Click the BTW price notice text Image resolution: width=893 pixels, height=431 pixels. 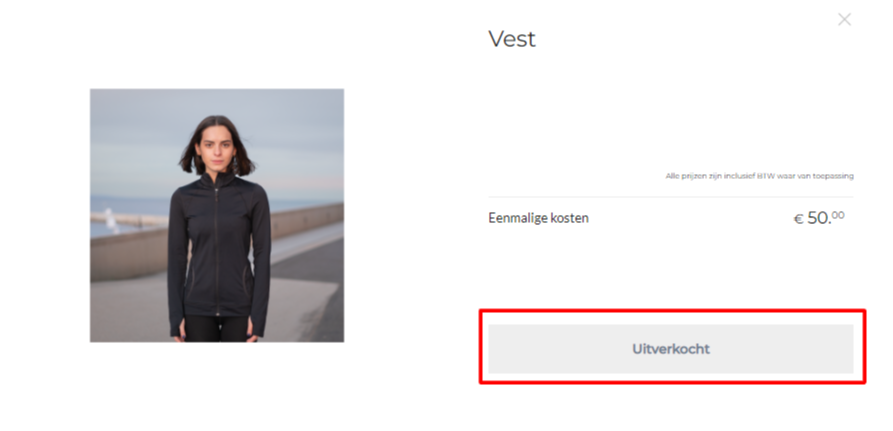[x=760, y=176]
